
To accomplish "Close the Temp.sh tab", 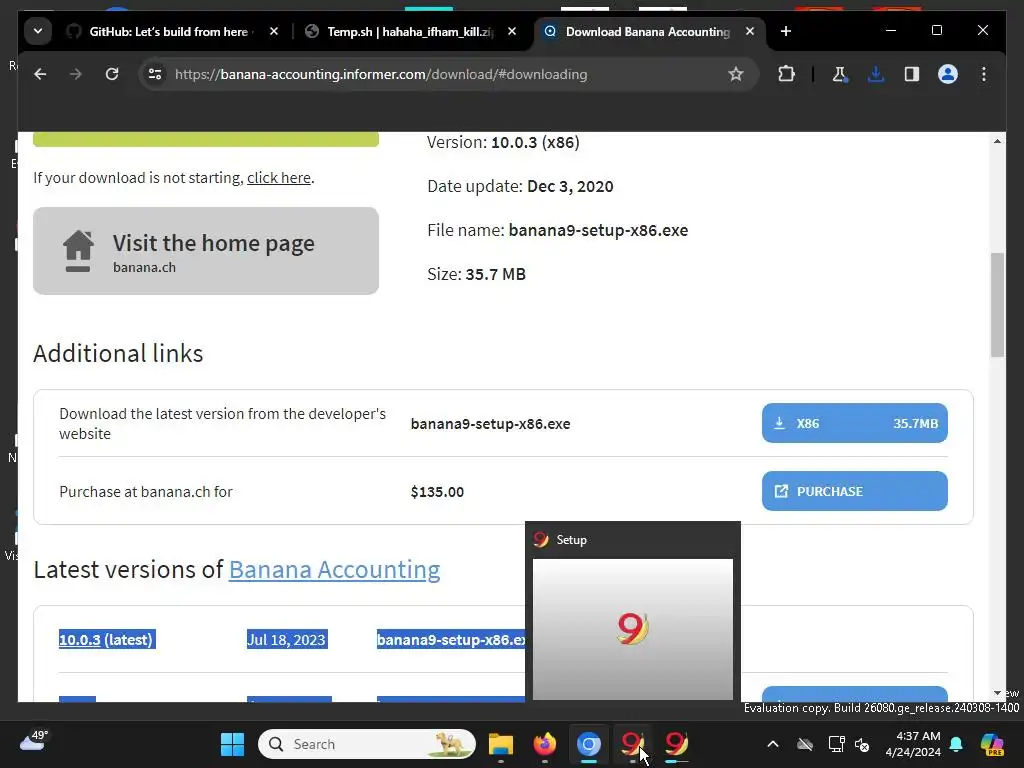I will [512, 31].
